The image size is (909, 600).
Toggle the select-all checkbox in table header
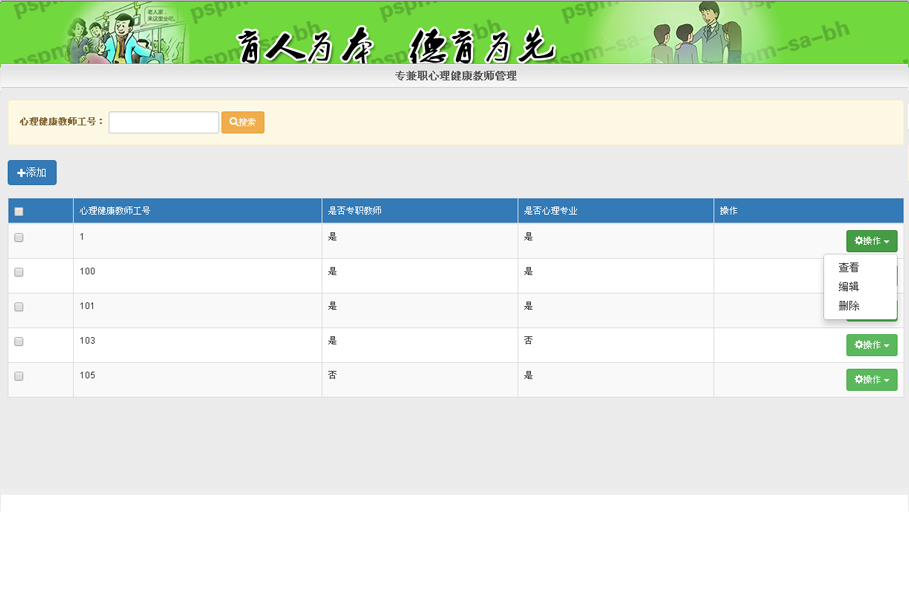[19, 211]
